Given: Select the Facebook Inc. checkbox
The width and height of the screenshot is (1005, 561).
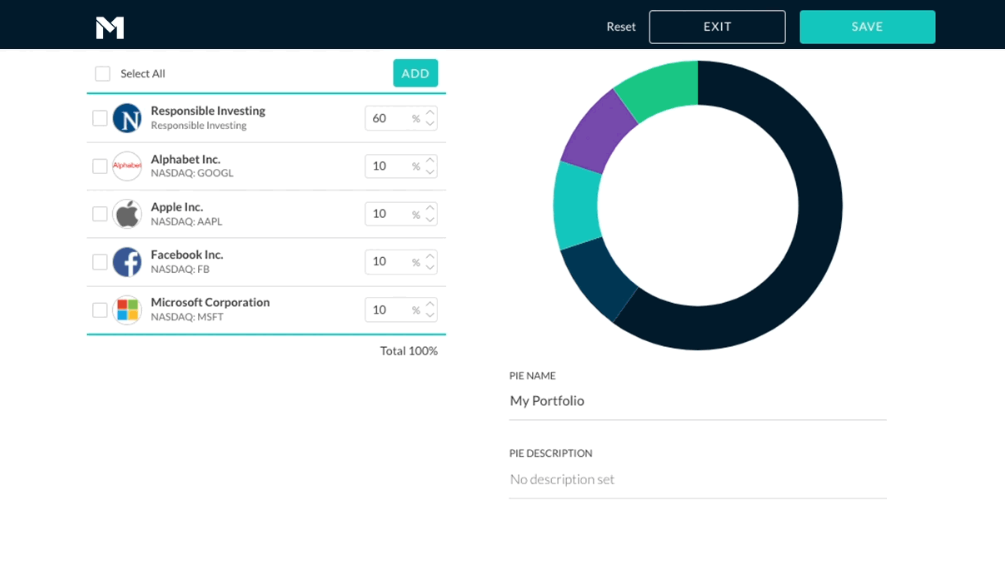Looking at the screenshot, I should click(100, 262).
